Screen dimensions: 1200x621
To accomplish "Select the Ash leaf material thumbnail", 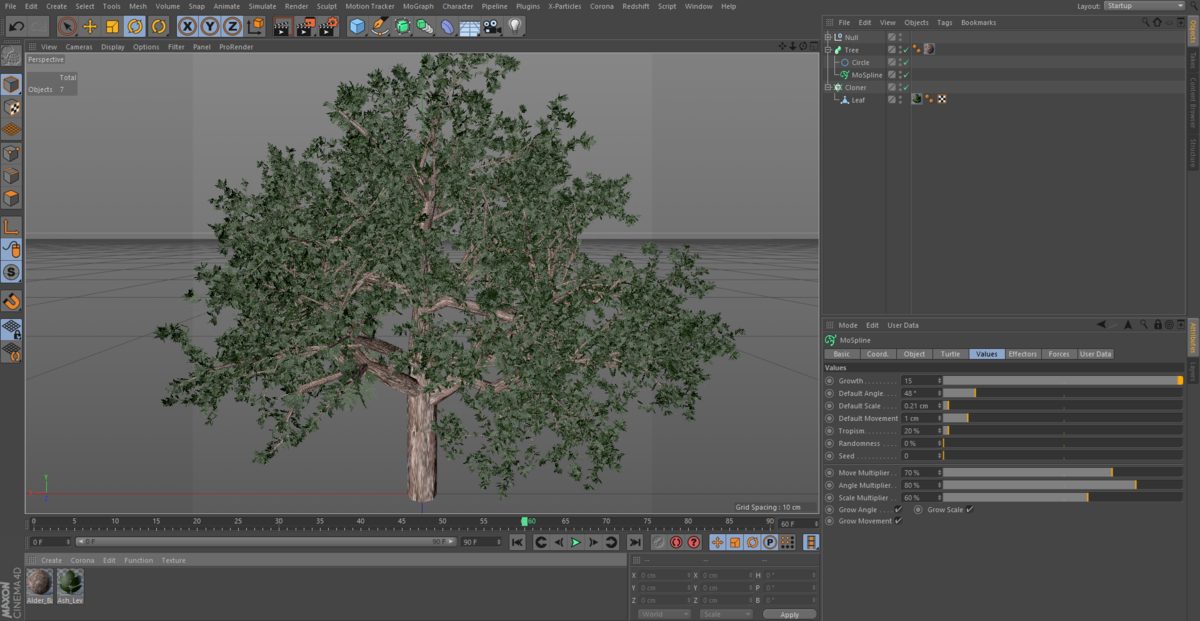I will tap(70, 583).
